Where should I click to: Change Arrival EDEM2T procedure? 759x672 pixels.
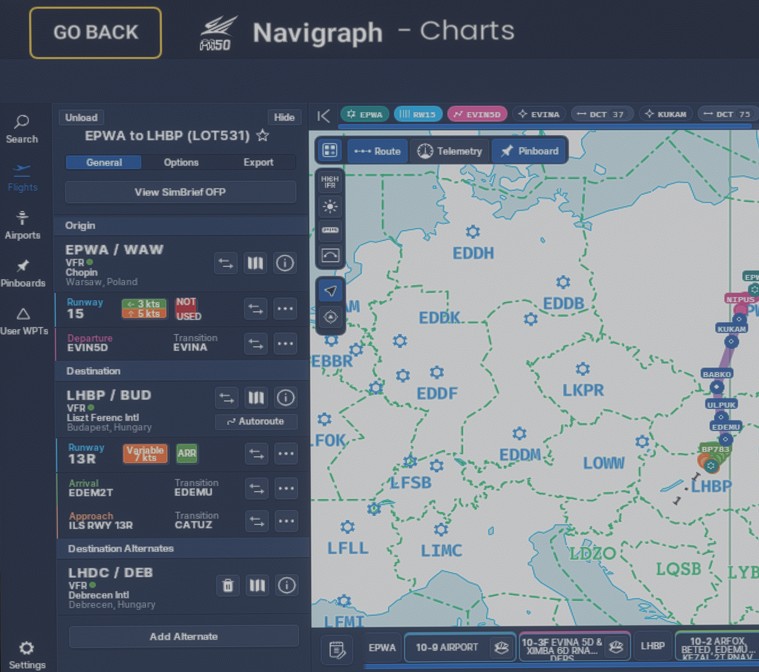point(257,489)
